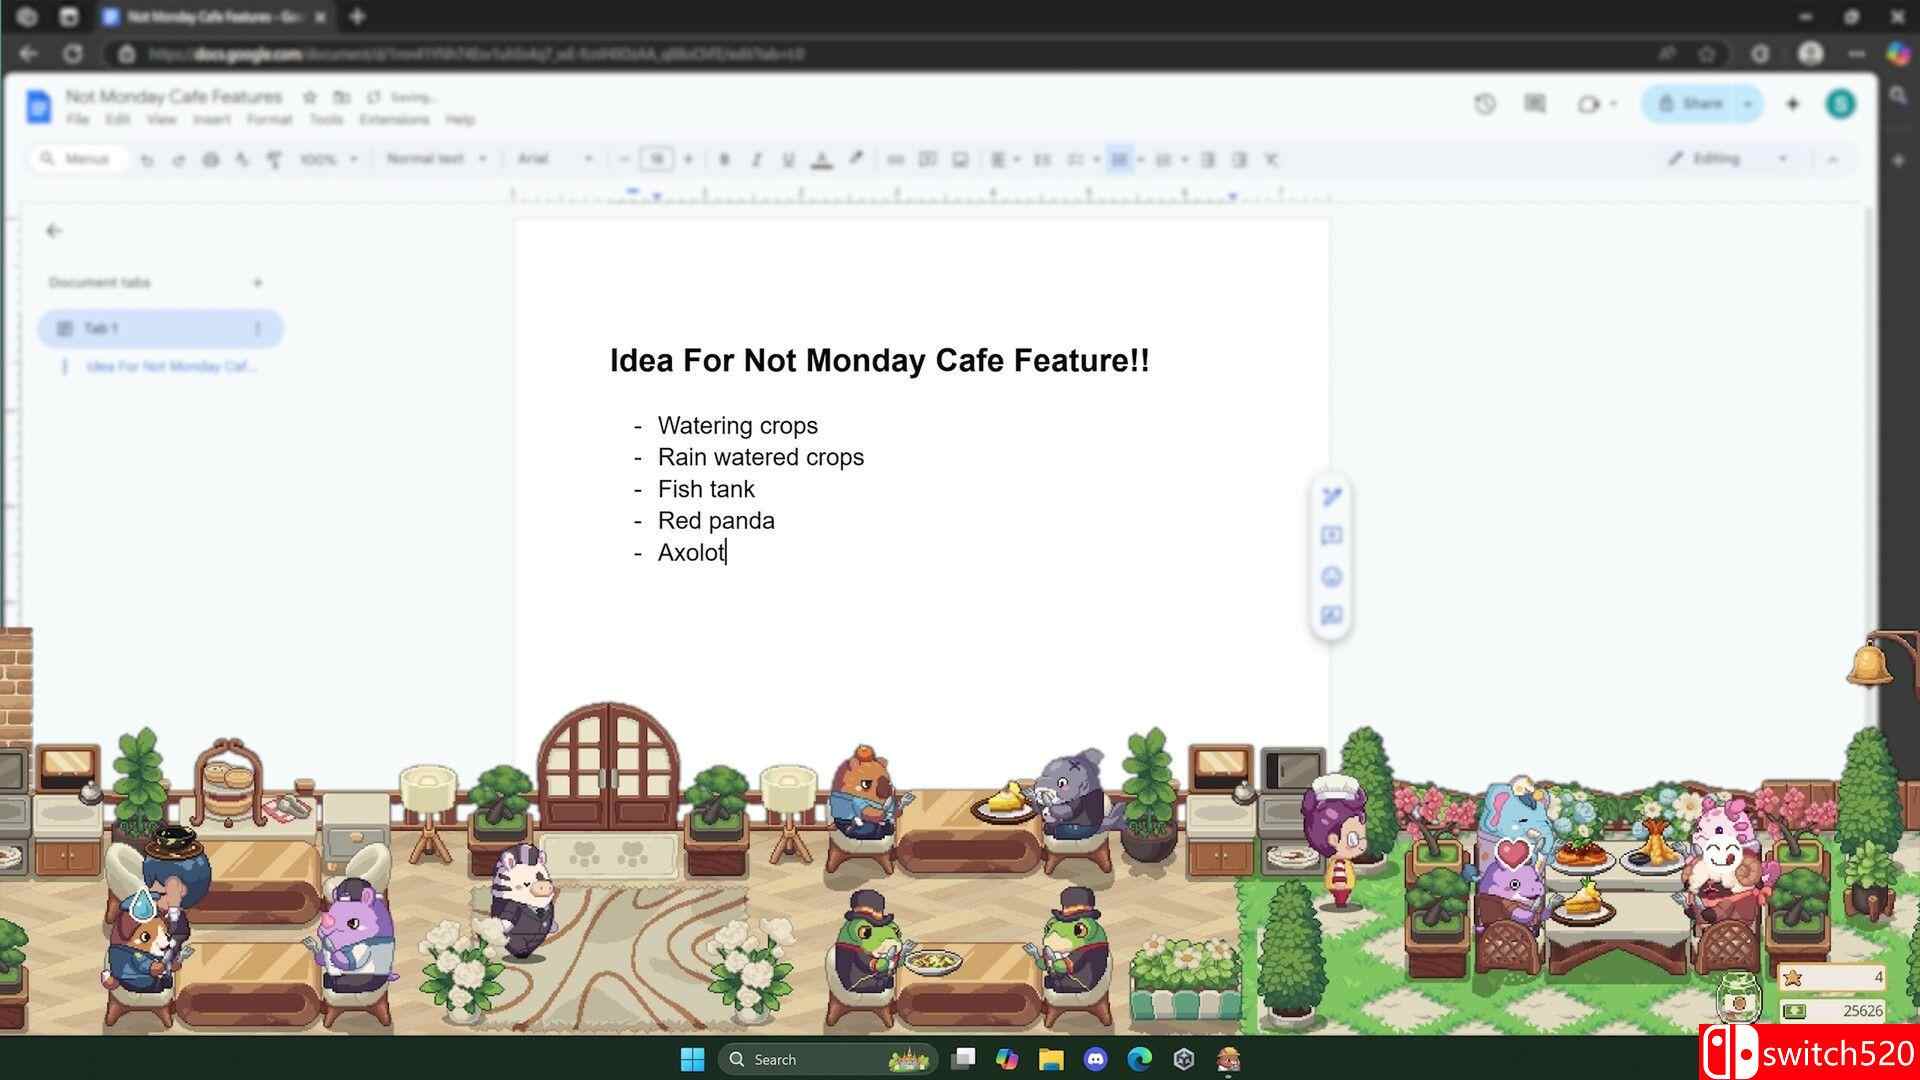Screen dimensions: 1920x1080
Task: Open version history icon near Share
Action: click(x=1484, y=104)
